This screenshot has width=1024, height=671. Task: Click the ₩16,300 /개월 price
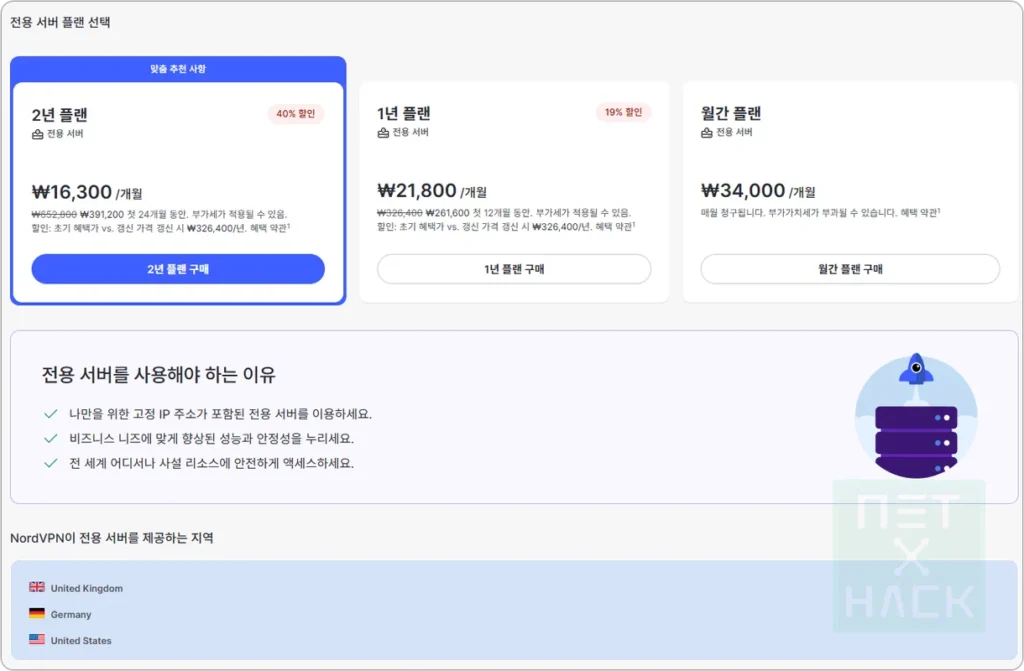point(87,192)
